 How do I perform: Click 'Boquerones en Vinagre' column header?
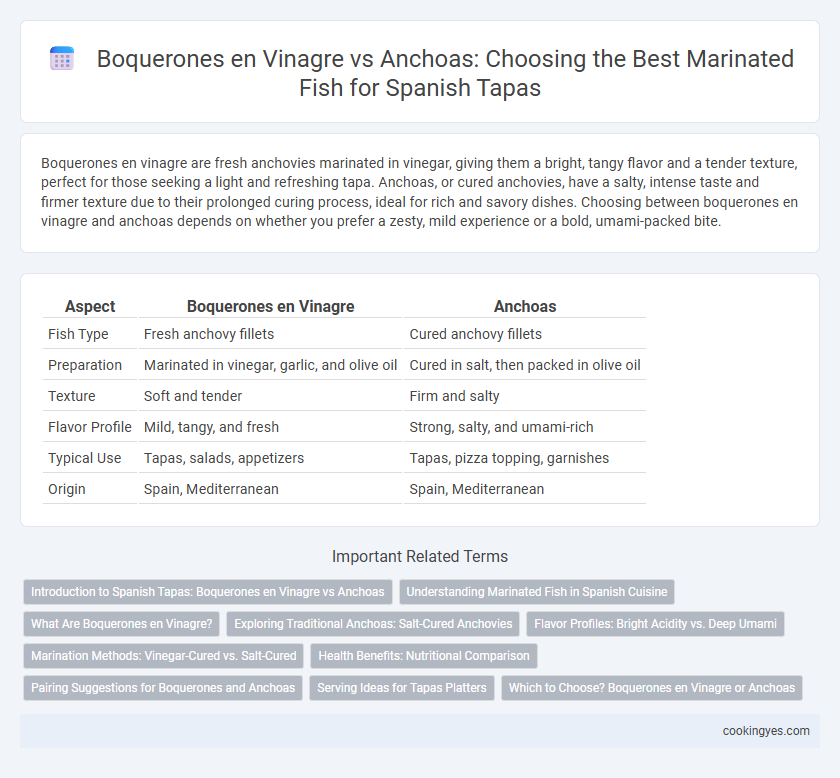(x=271, y=306)
